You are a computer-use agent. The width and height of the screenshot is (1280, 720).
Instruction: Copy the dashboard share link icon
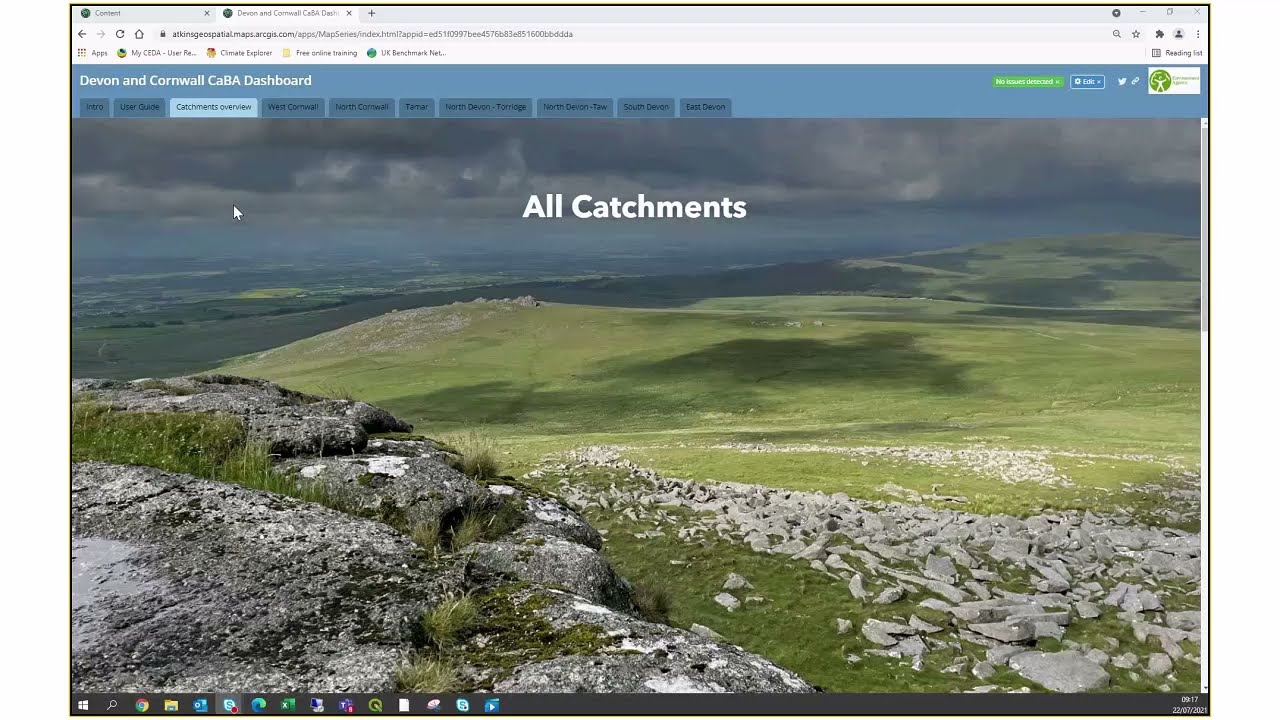click(1135, 82)
